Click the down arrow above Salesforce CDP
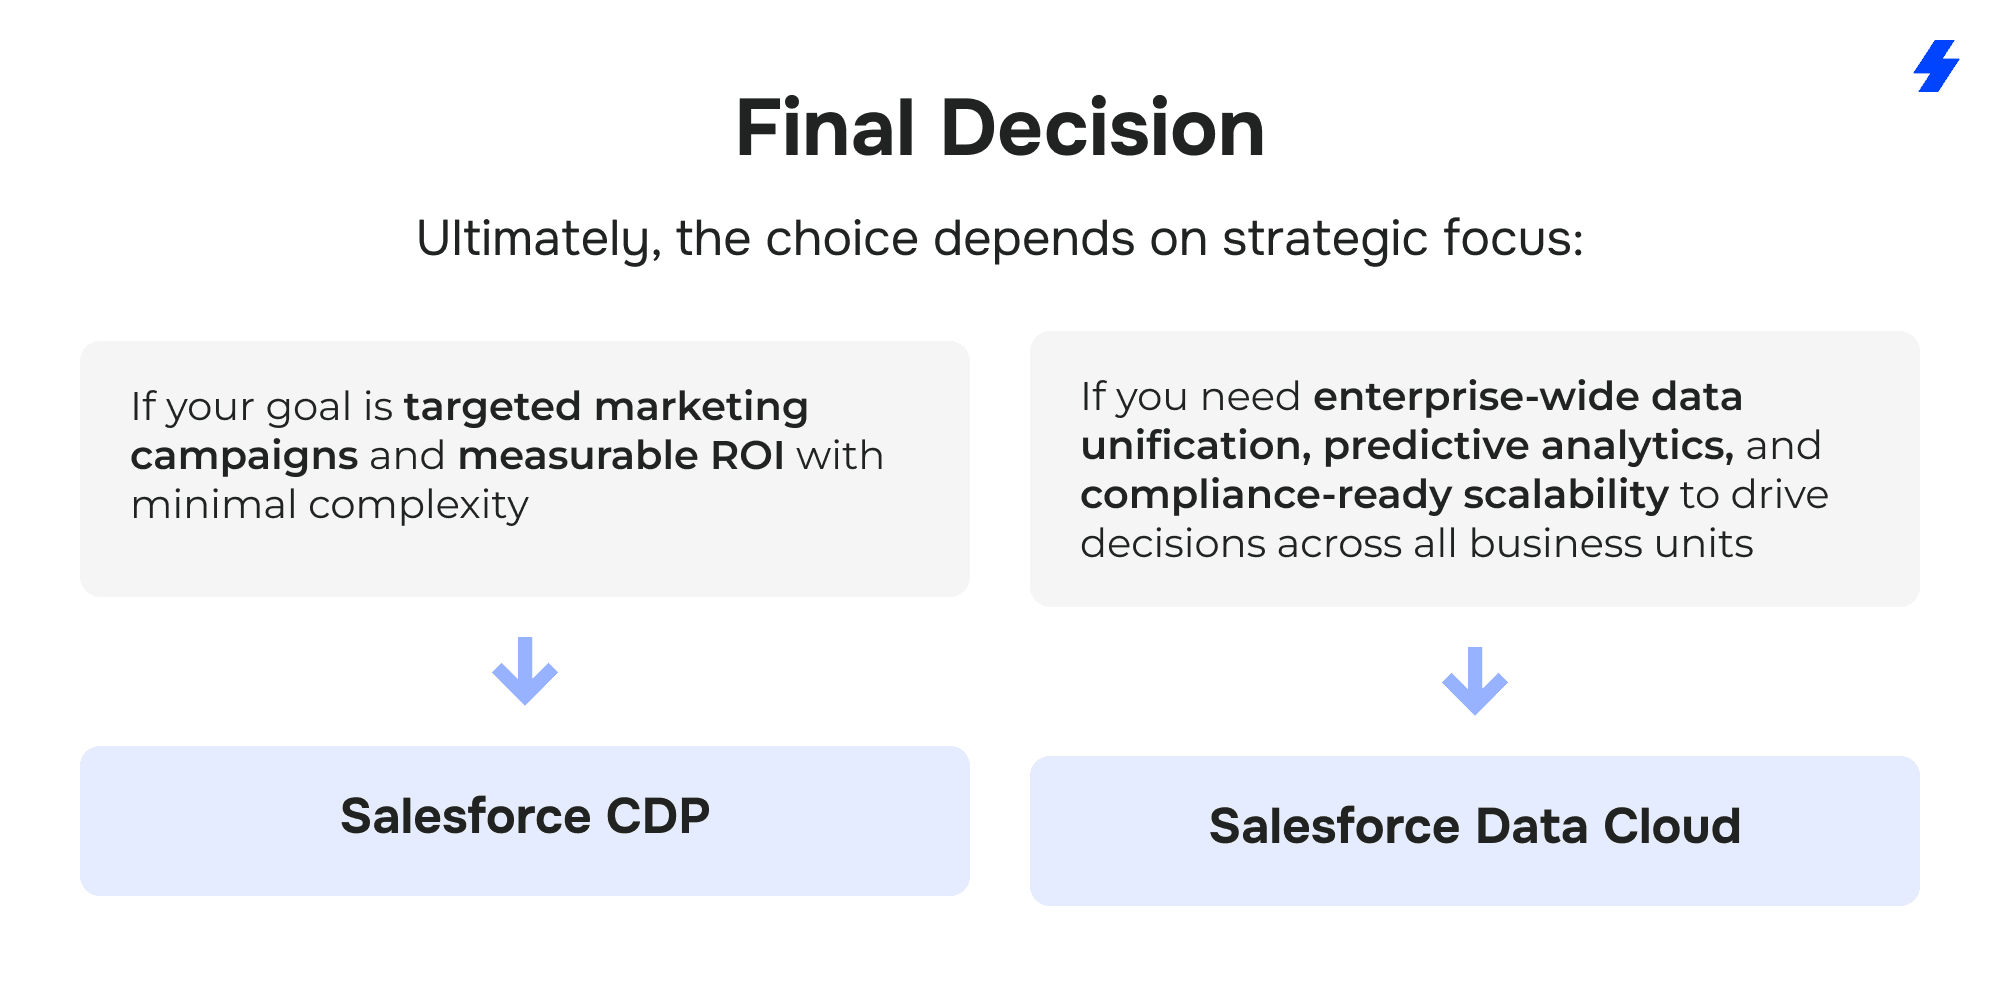This screenshot has height=986, width=2000. (525, 671)
